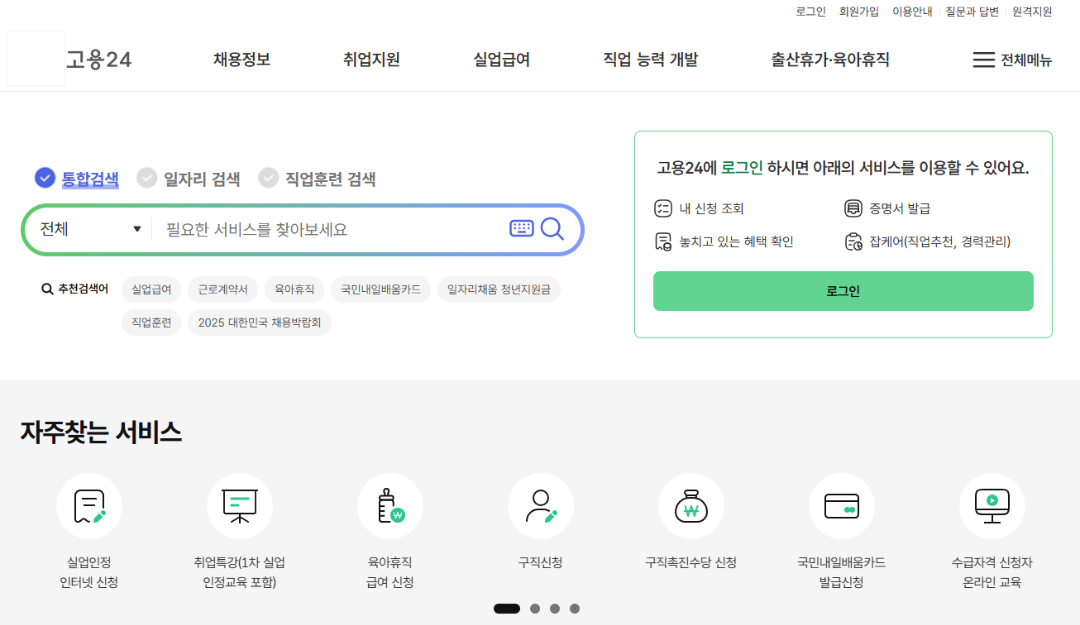Open 취업특강 presentation board icon

tap(240, 506)
